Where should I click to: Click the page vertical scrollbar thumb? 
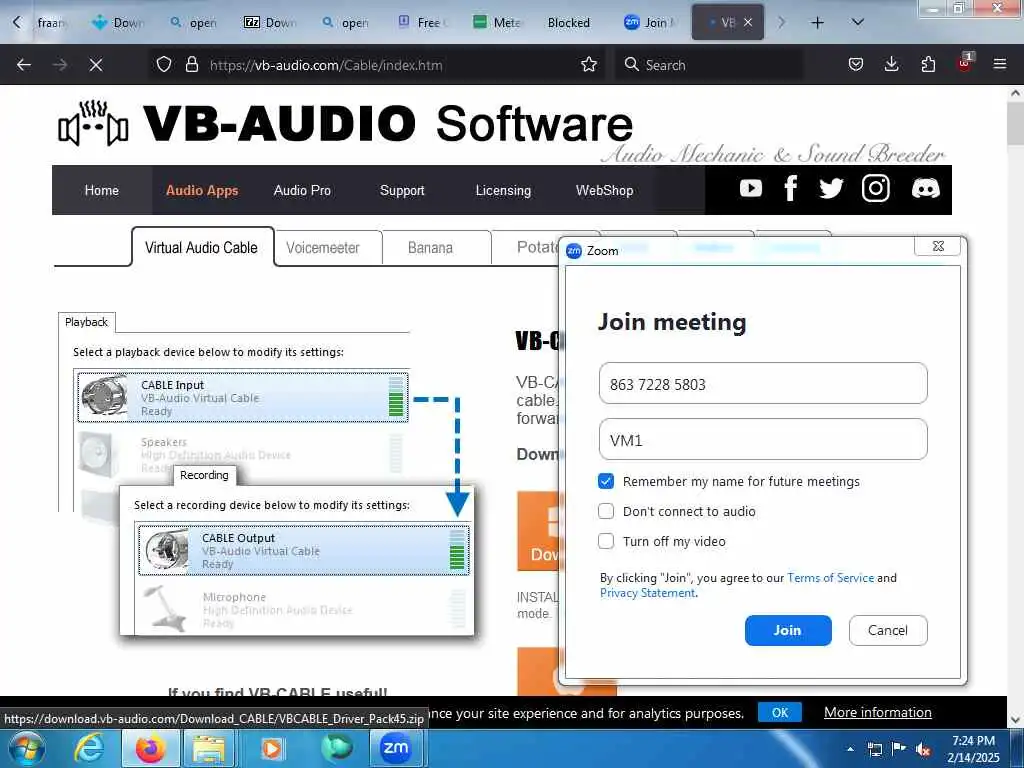click(x=1016, y=124)
